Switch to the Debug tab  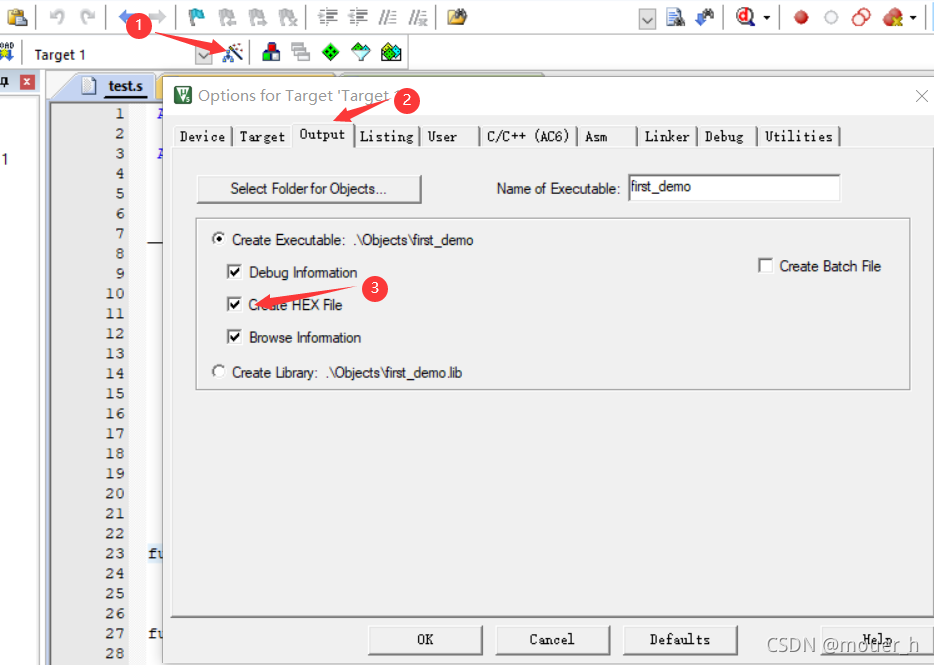coord(724,136)
